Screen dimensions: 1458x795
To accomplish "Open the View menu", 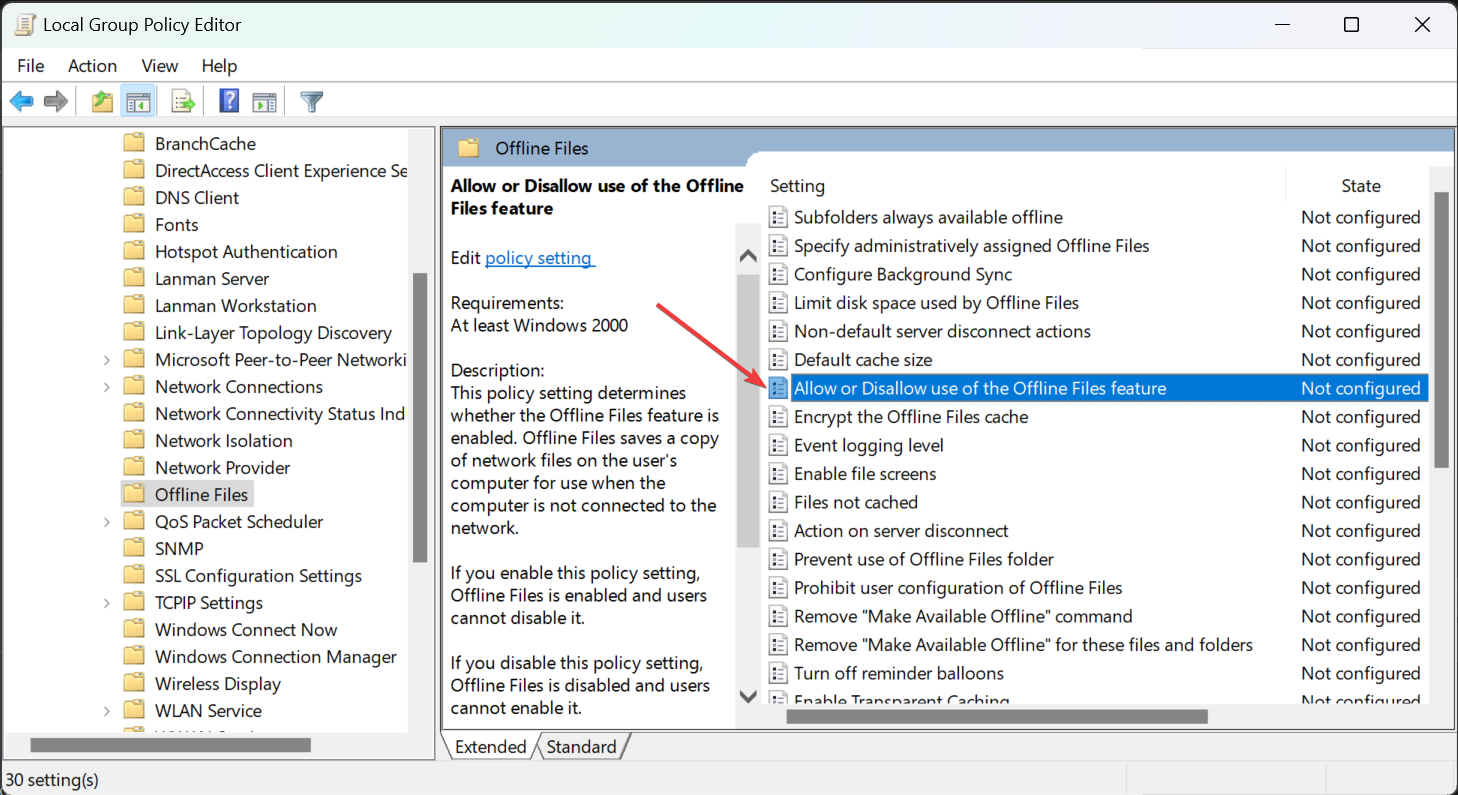I will (x=160, y=65).
